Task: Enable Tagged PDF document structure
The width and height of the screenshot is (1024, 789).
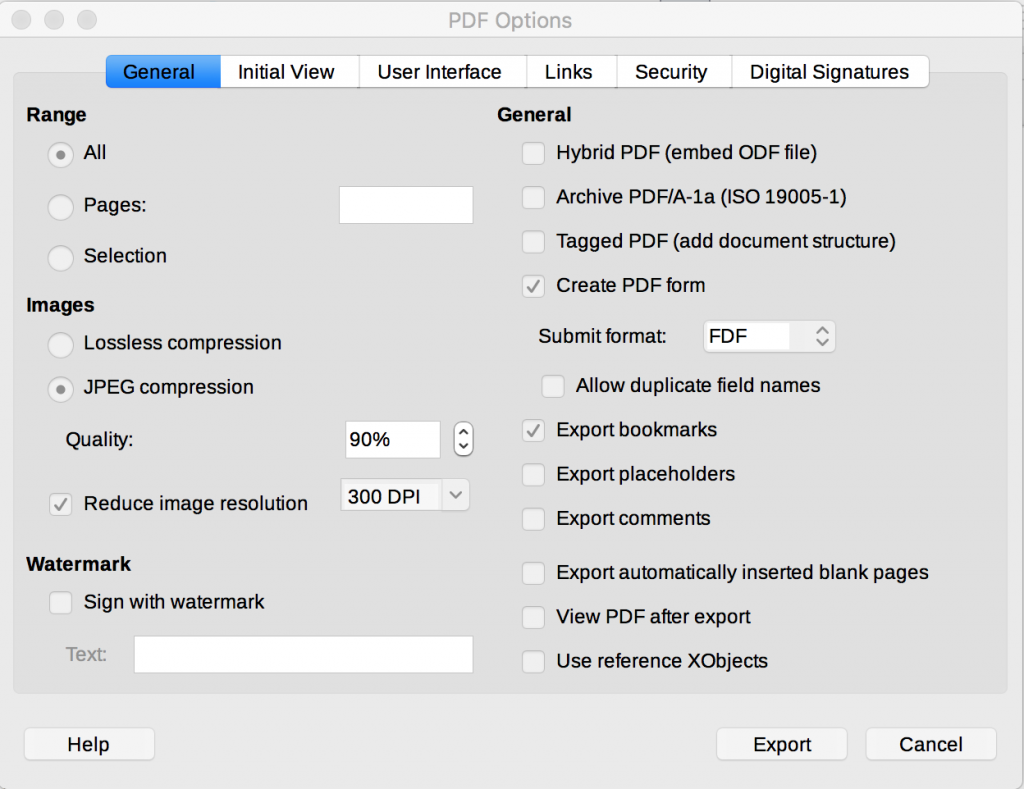Action: point(533,241)
